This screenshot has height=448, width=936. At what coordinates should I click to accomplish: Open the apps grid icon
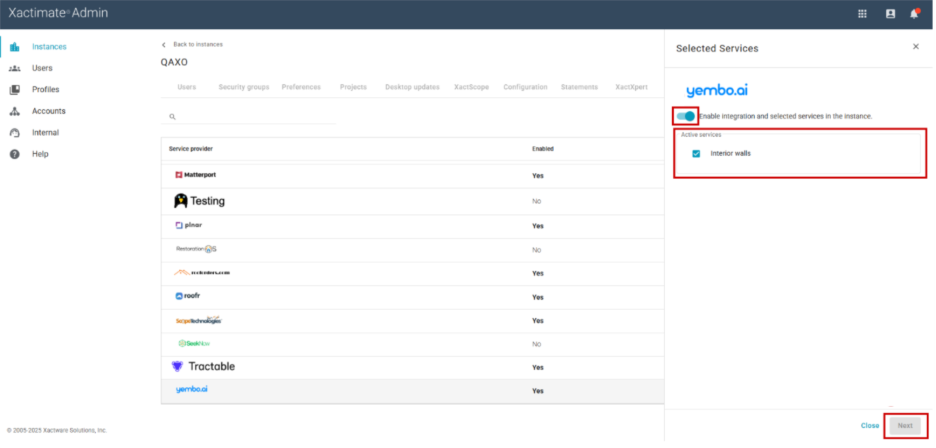[x=862, y=14]
